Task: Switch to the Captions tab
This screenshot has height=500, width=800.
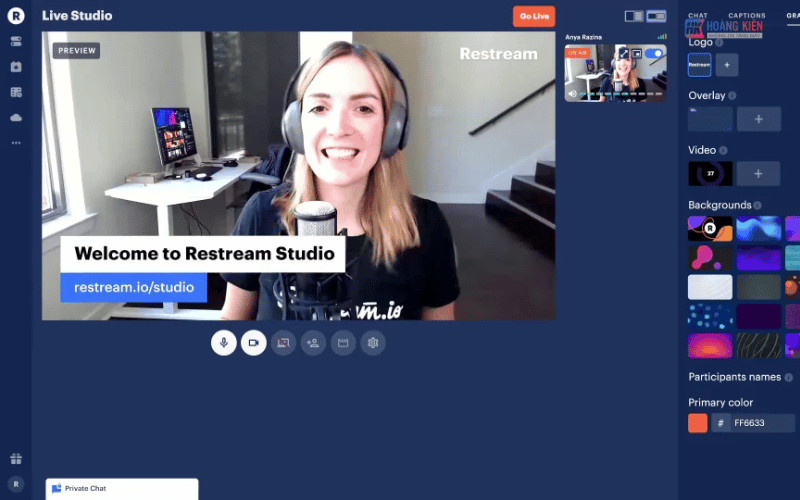Action: pyautogui.click(x=746, y=15)
